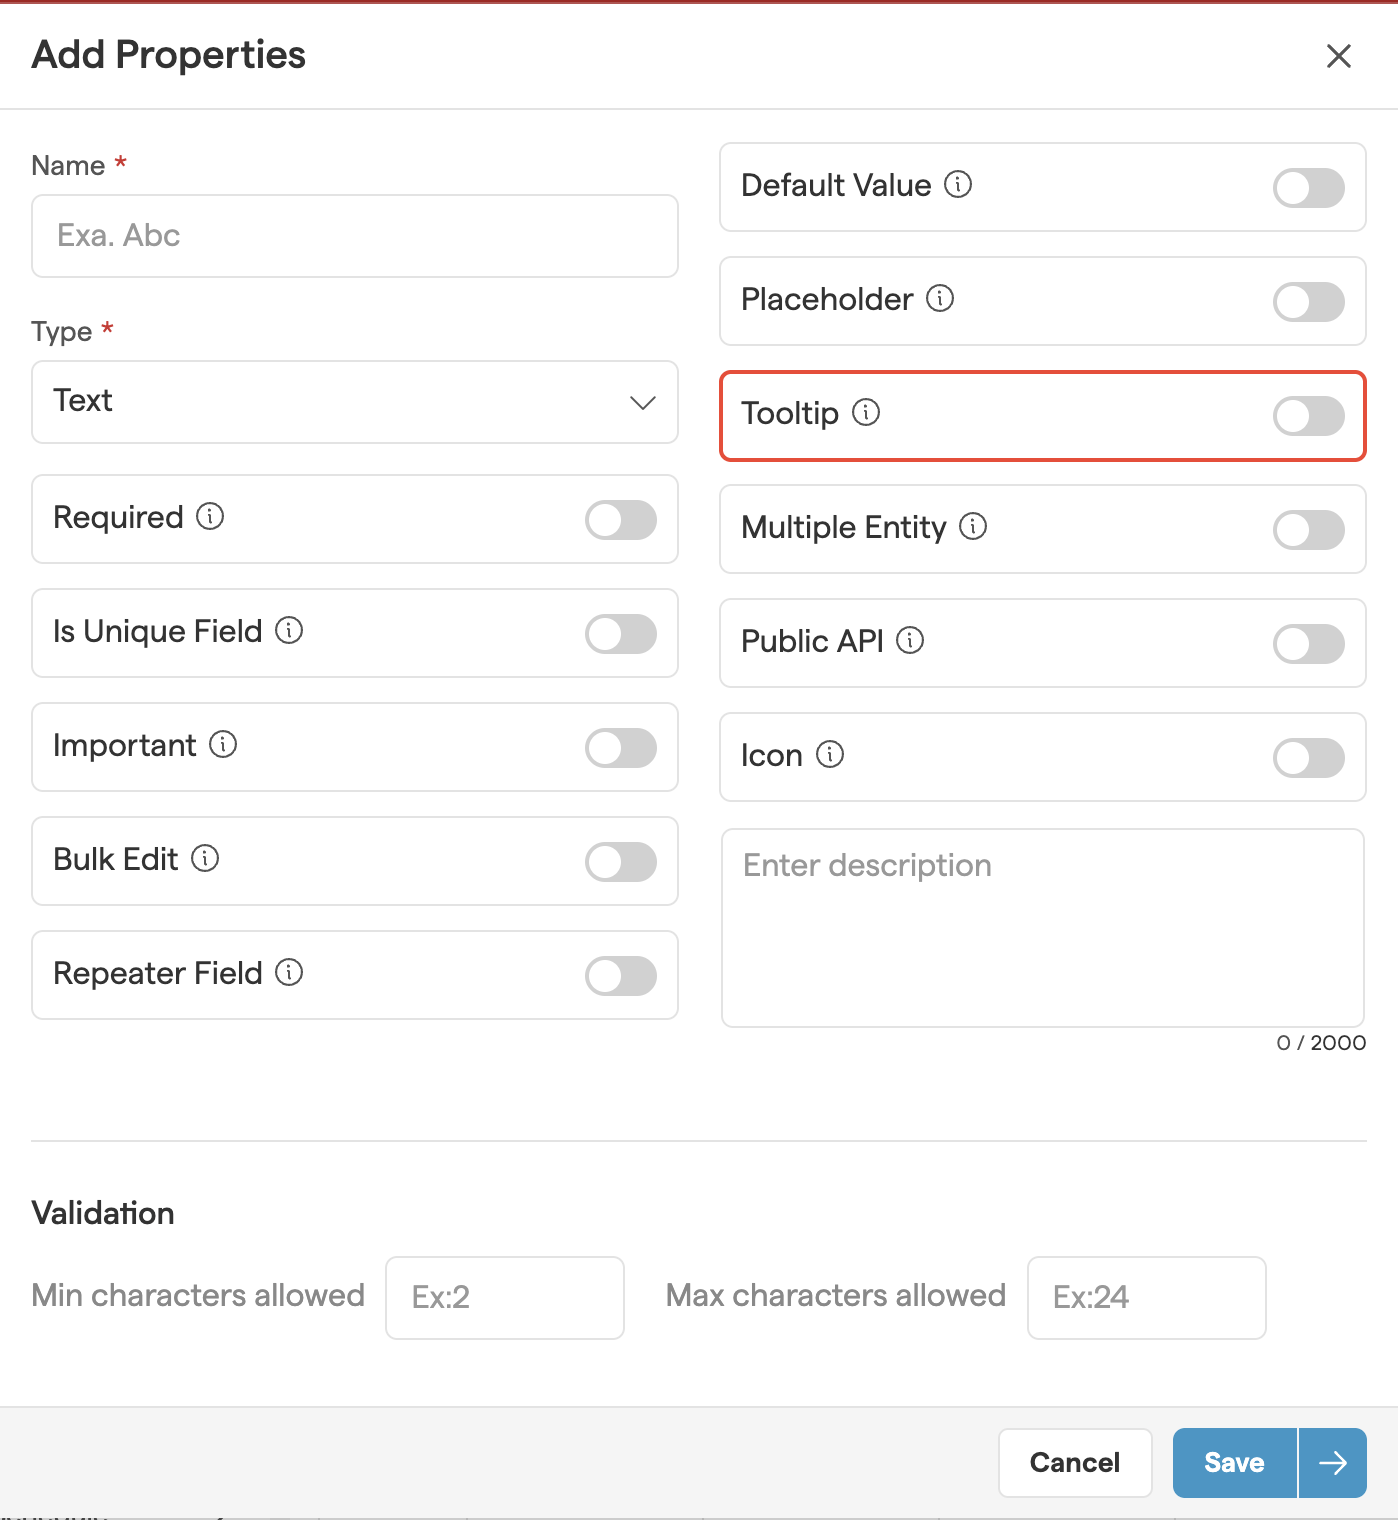Focus the Enter description text area
The image size is (1398, 1520).
tap(1043, 927)
